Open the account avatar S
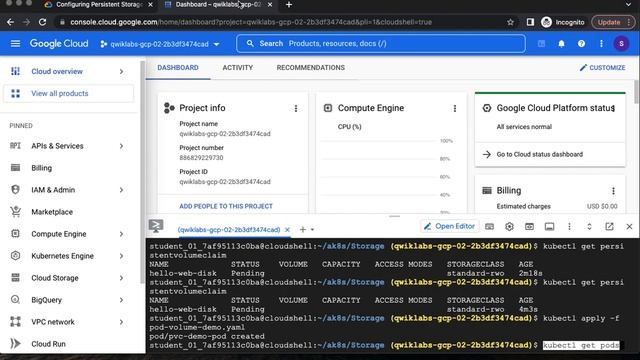Viewport: 640px width, 360px height. (x=621, y=44)
